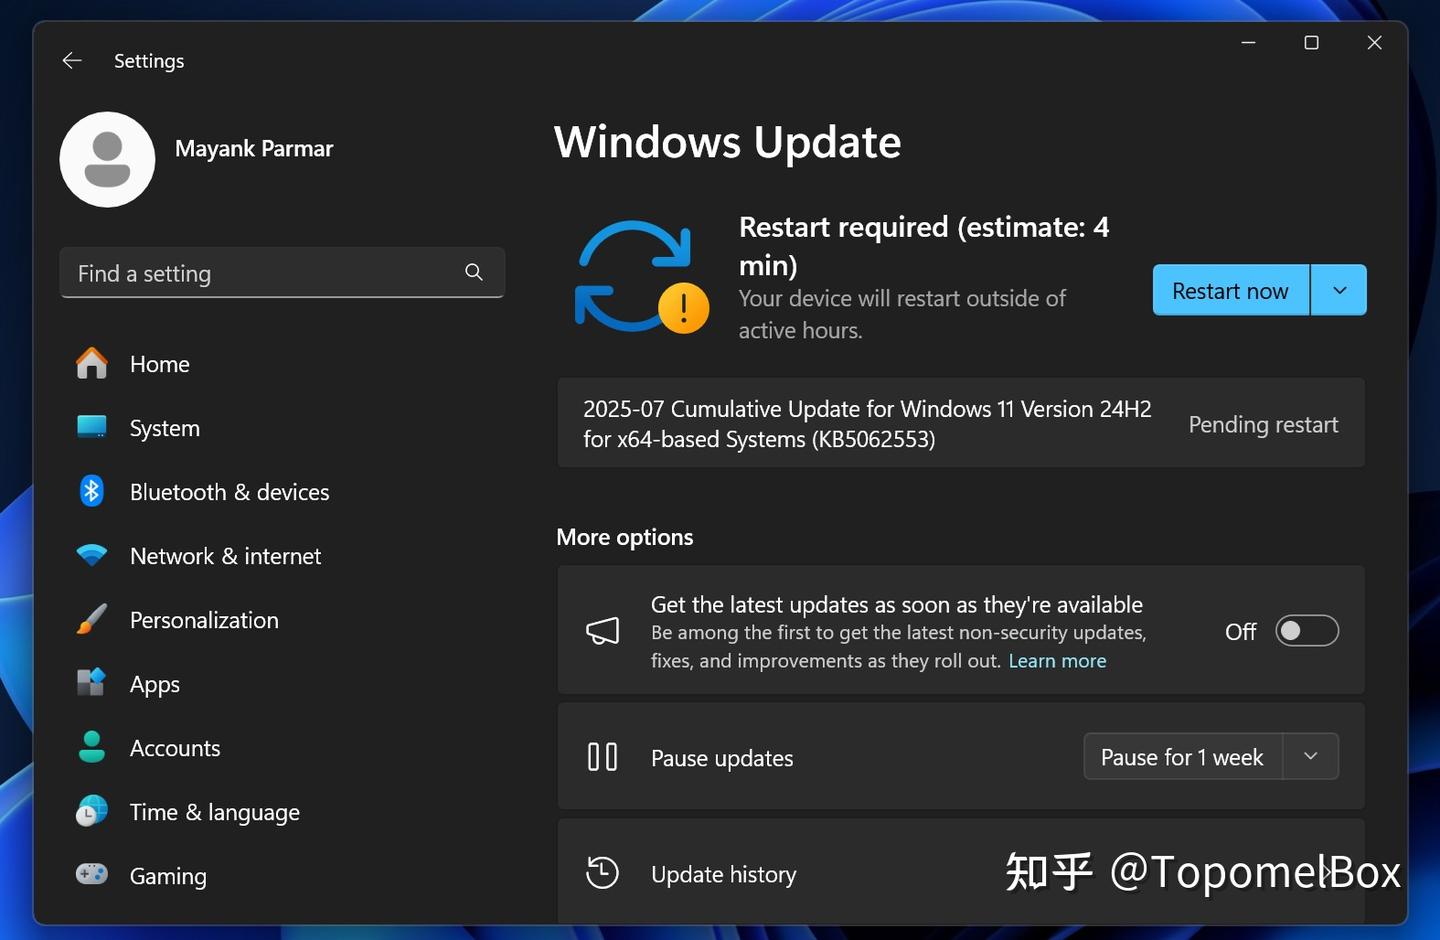Click the Pause updates label
The width and height of the screenshot is (1440, 940).
722,758
